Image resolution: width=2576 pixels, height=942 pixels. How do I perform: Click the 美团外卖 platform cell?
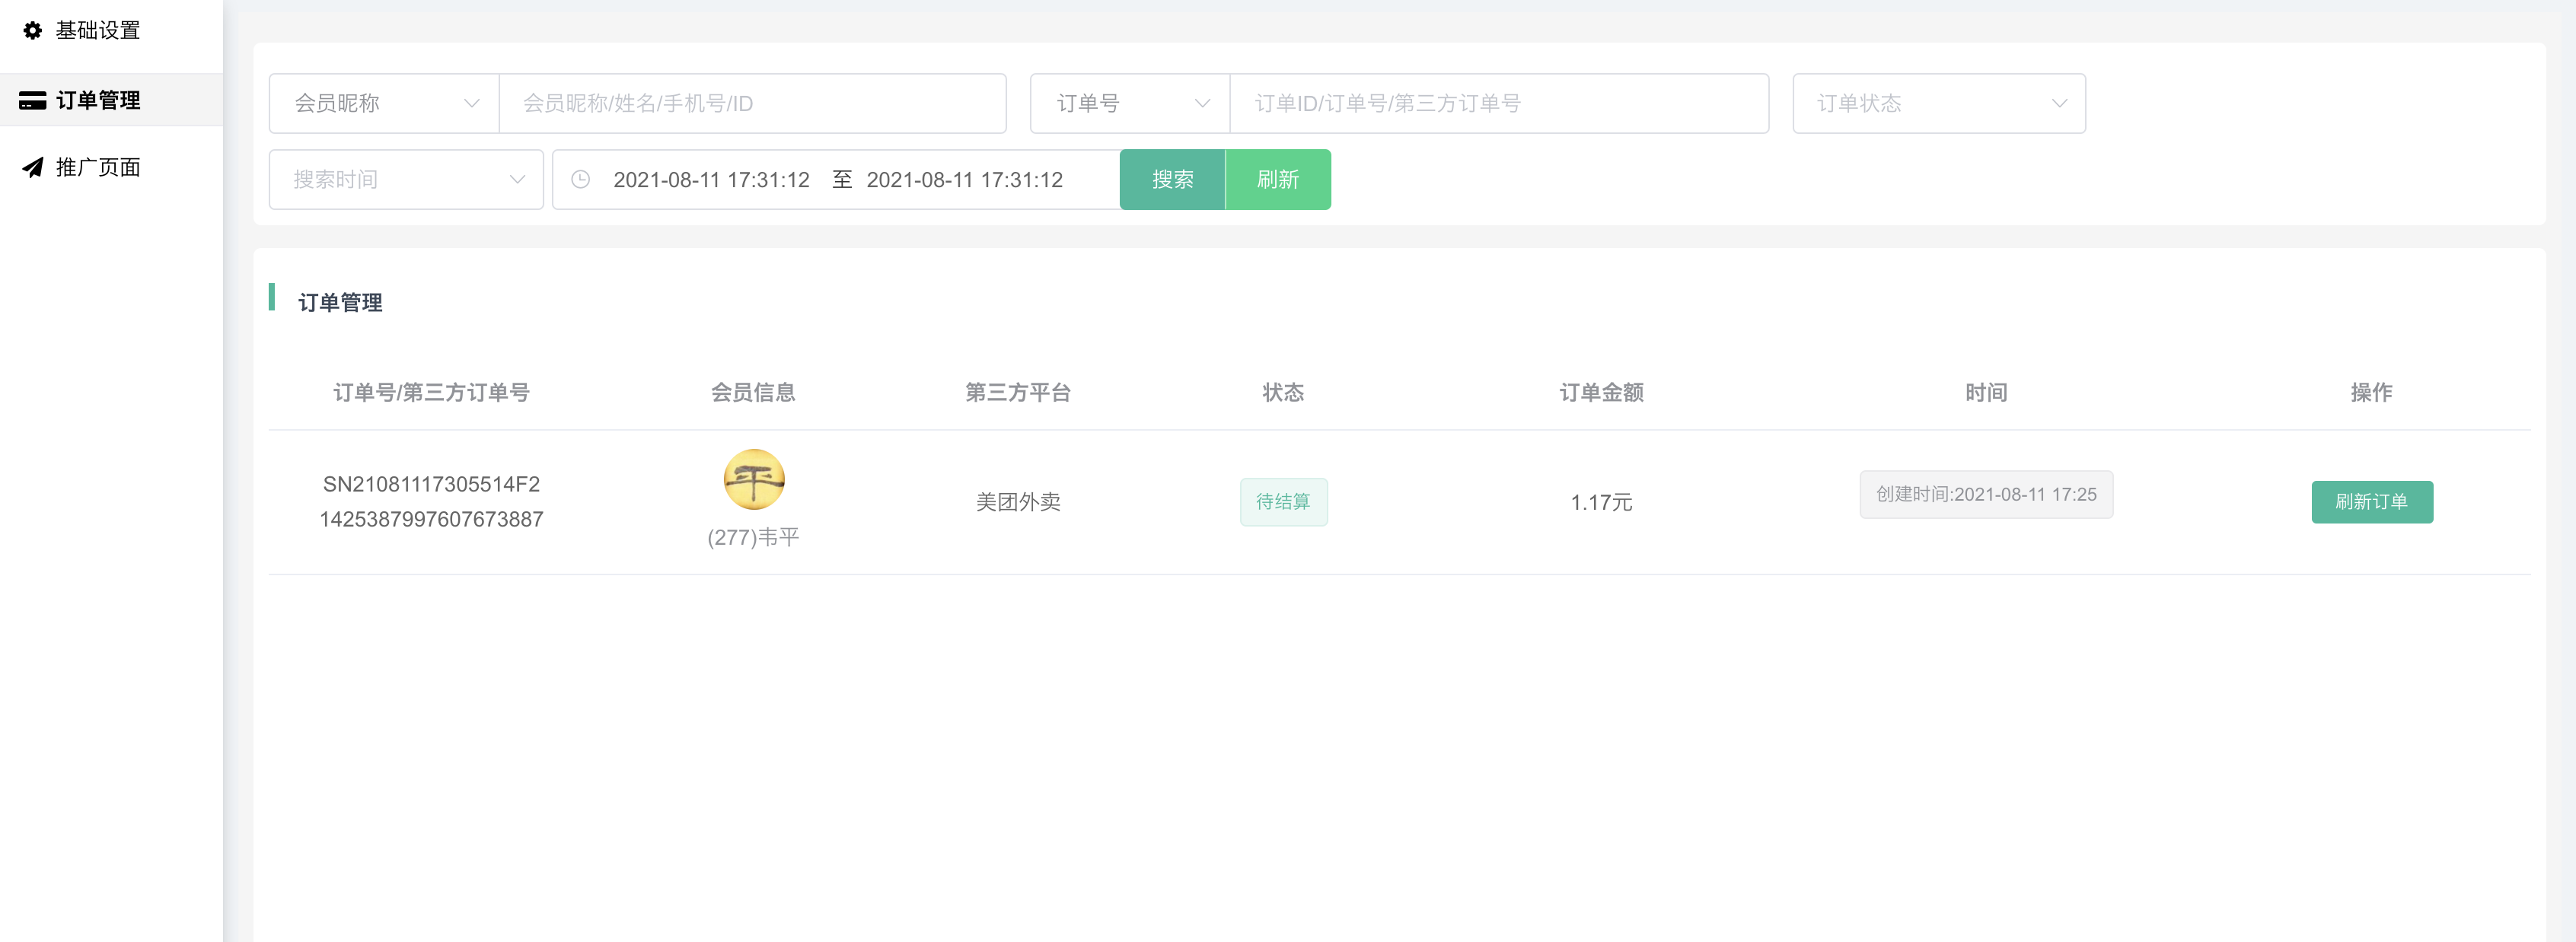coord(1018,502)
